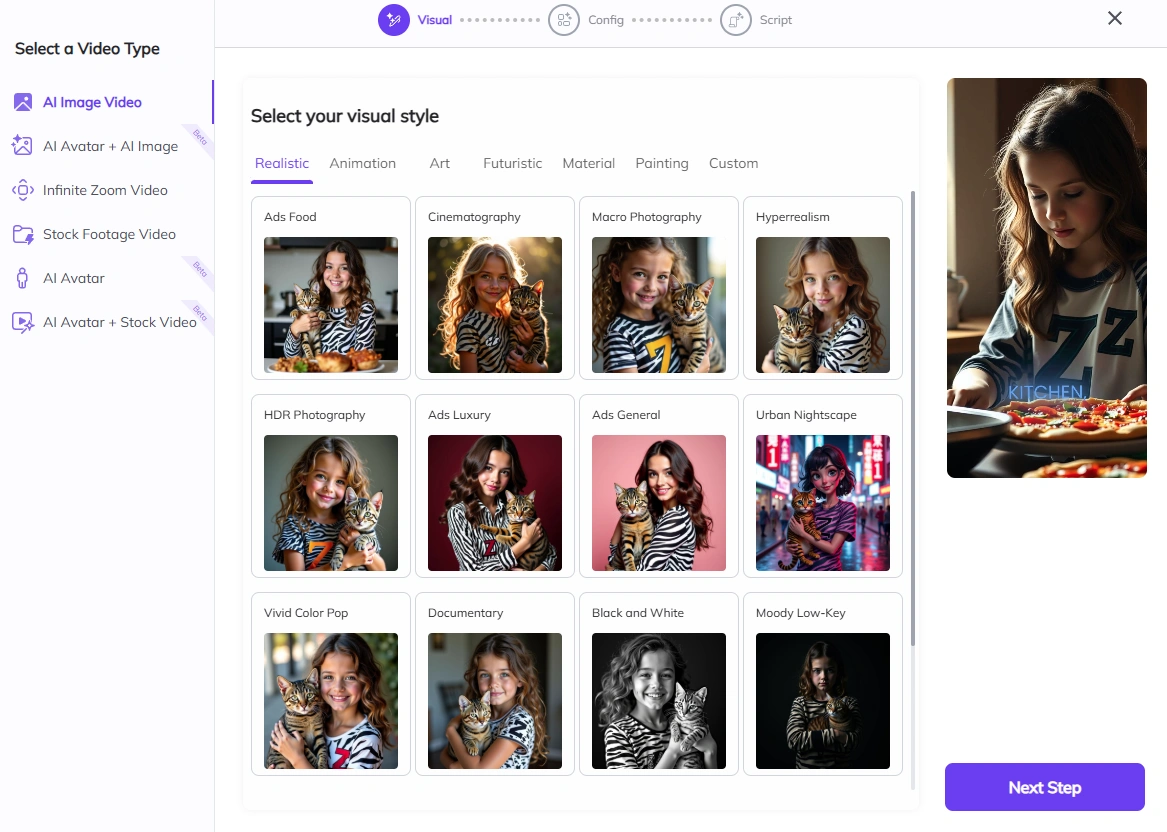
Task: Select the Black and White thumbnail
Action: (x=659, y=701)
